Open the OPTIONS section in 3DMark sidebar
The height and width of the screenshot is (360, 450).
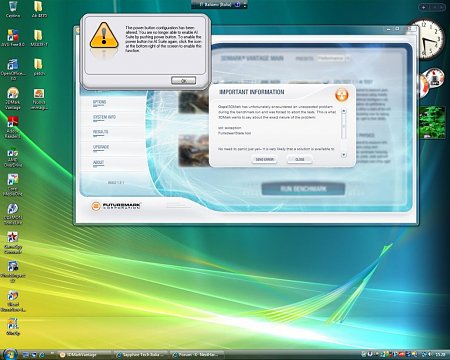[x=100, y=103]
